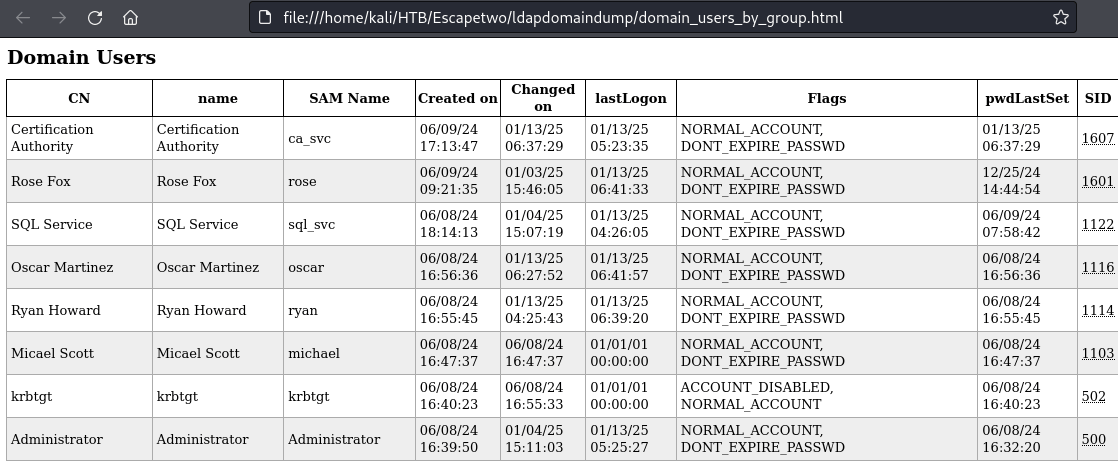This screenshot has width=1118, height=467.
Task: Open SID link 1607 for ca_svc
Action: pos(1097,138)
